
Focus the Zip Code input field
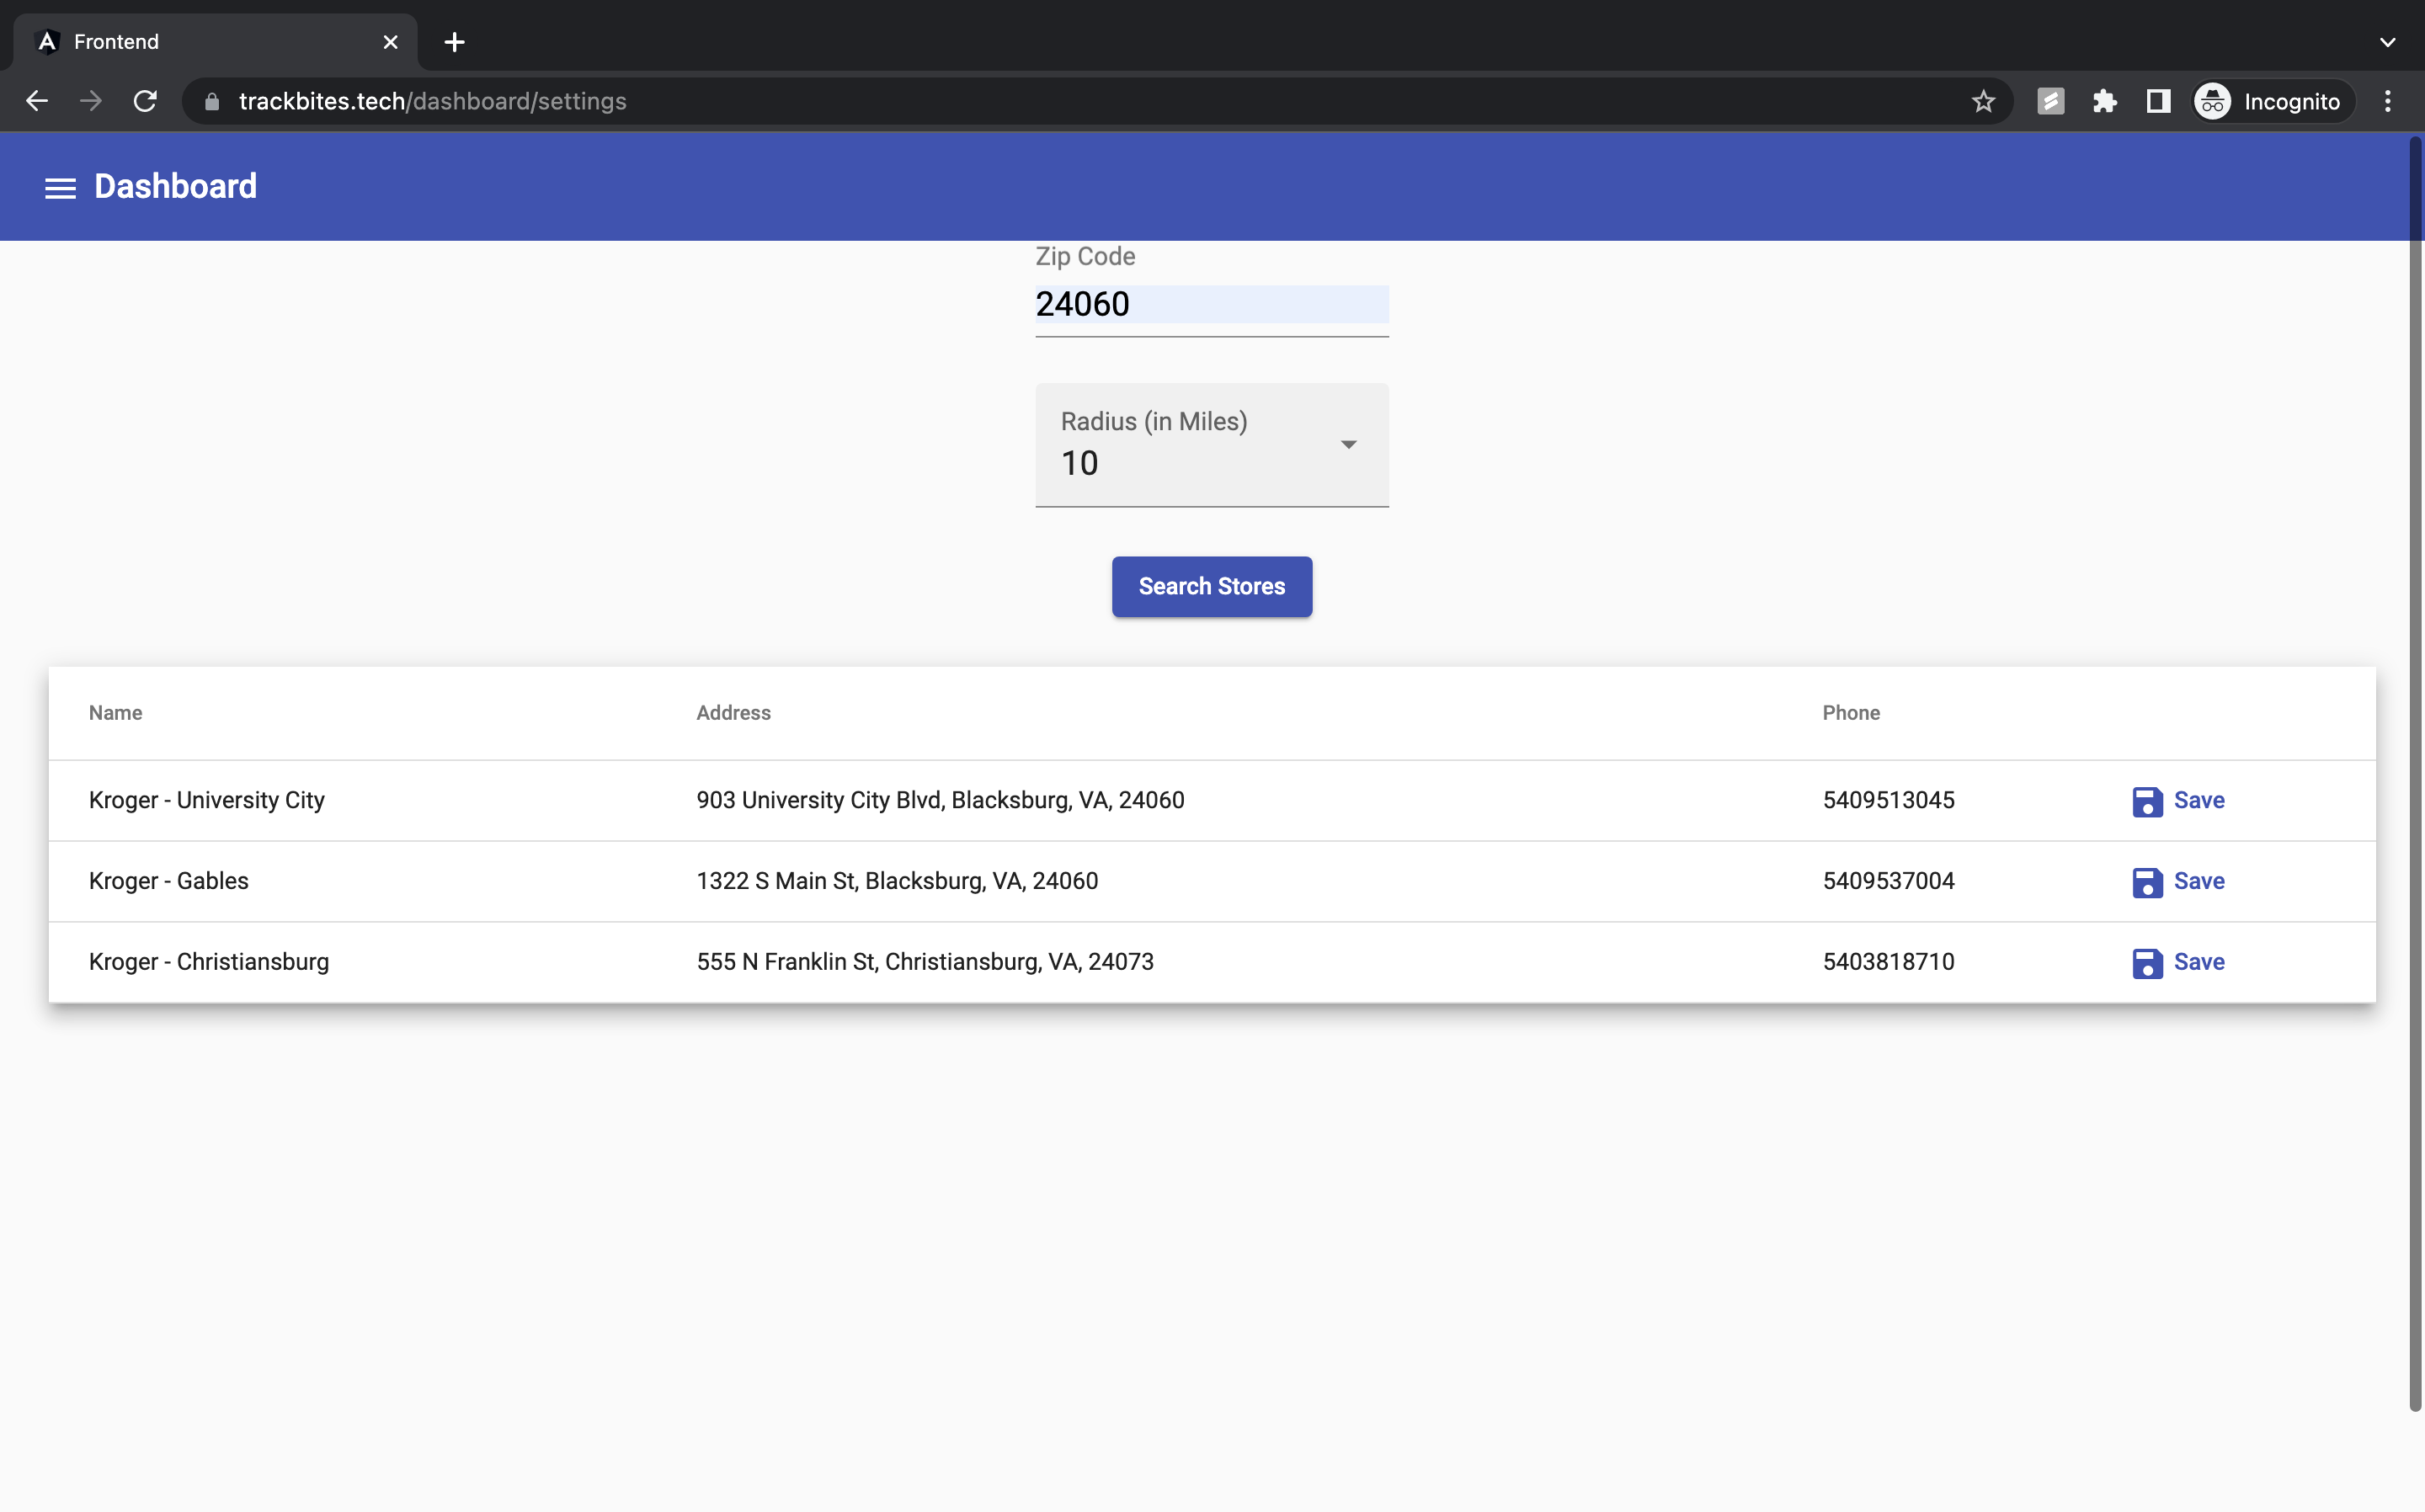pyautogui.click(x=1211, y=304)
